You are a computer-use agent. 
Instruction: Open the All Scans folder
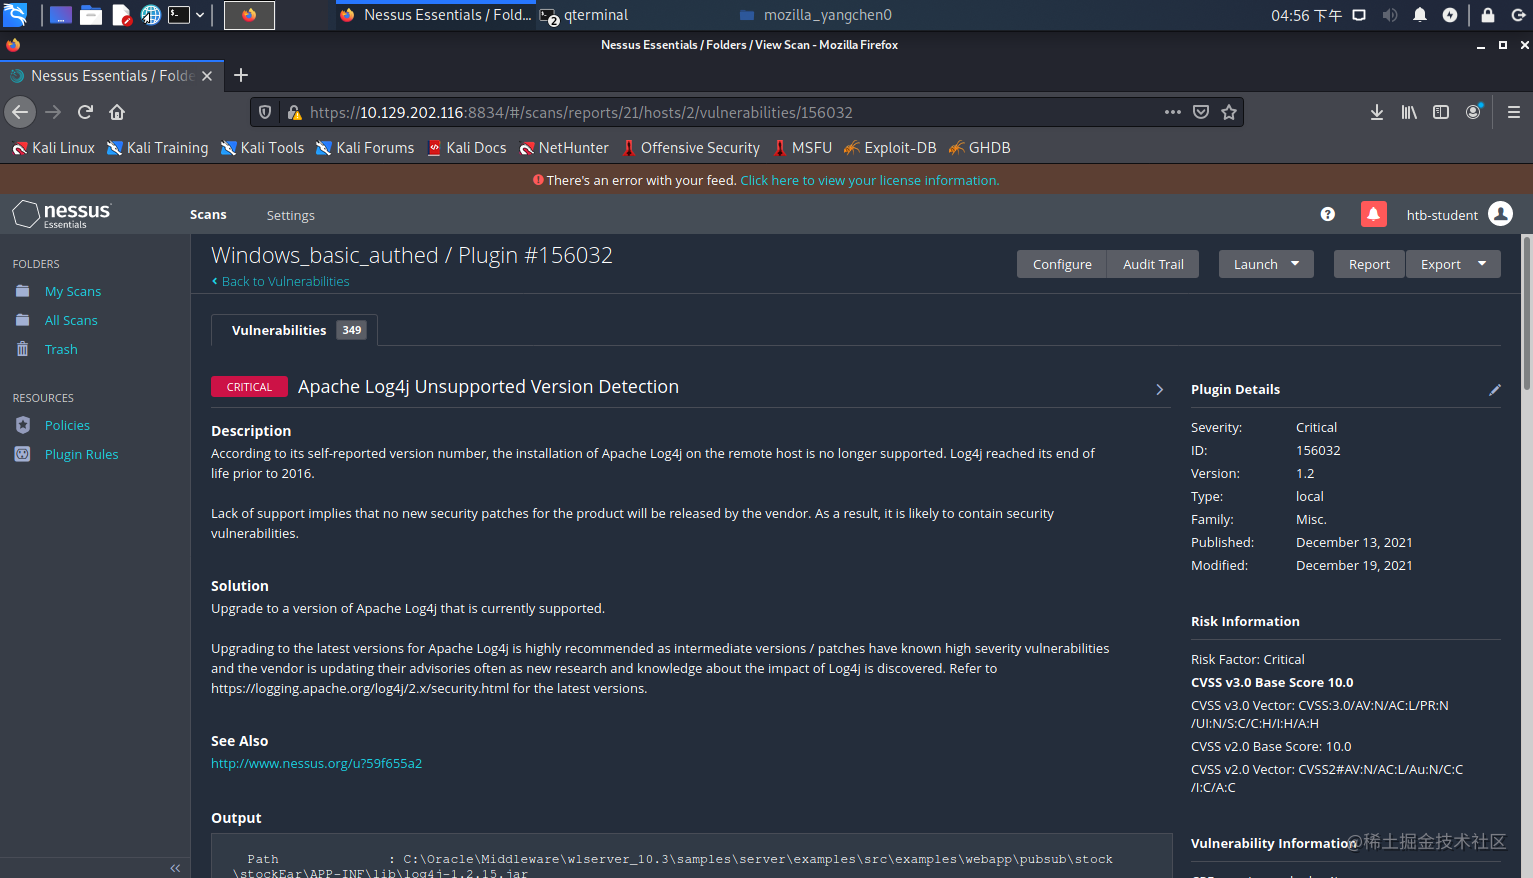coord(71,320)
